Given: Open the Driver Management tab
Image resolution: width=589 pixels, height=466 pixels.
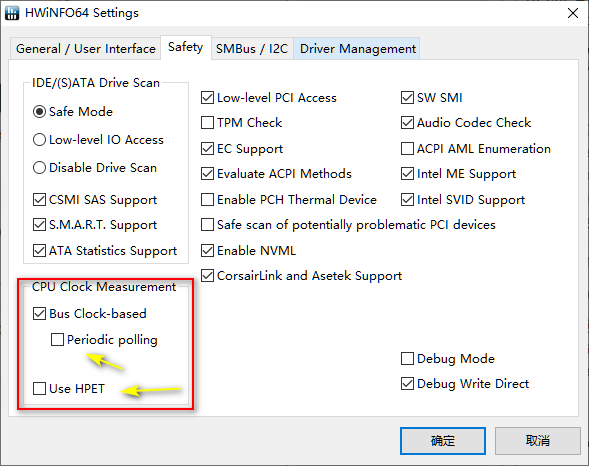Looking at the screenshot, I should (357, 49).
